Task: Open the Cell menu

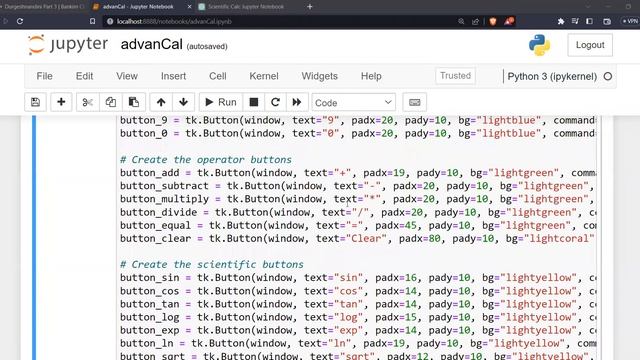Action: click(218, 76)
